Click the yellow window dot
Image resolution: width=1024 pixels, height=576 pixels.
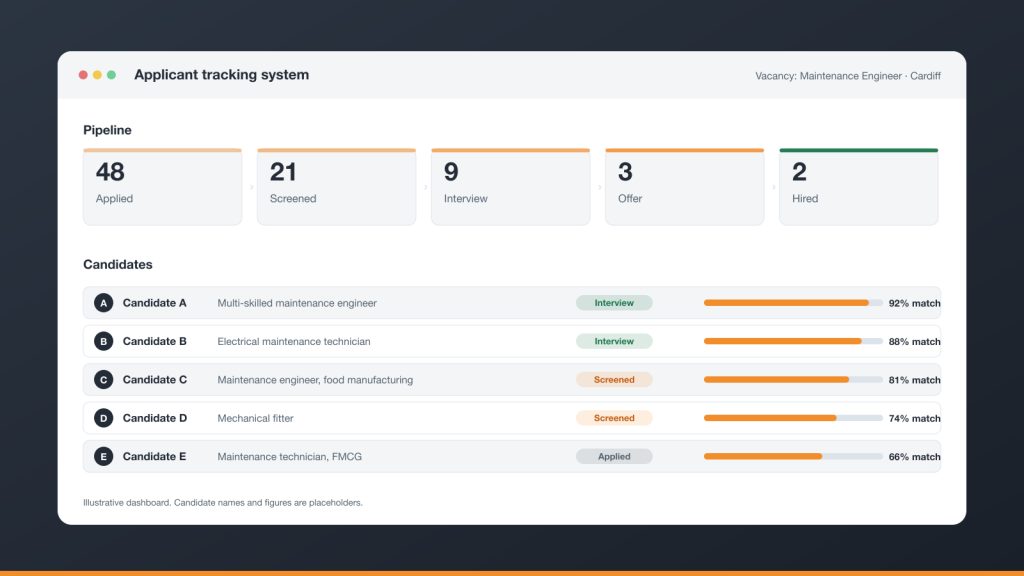tap(97, 75)
